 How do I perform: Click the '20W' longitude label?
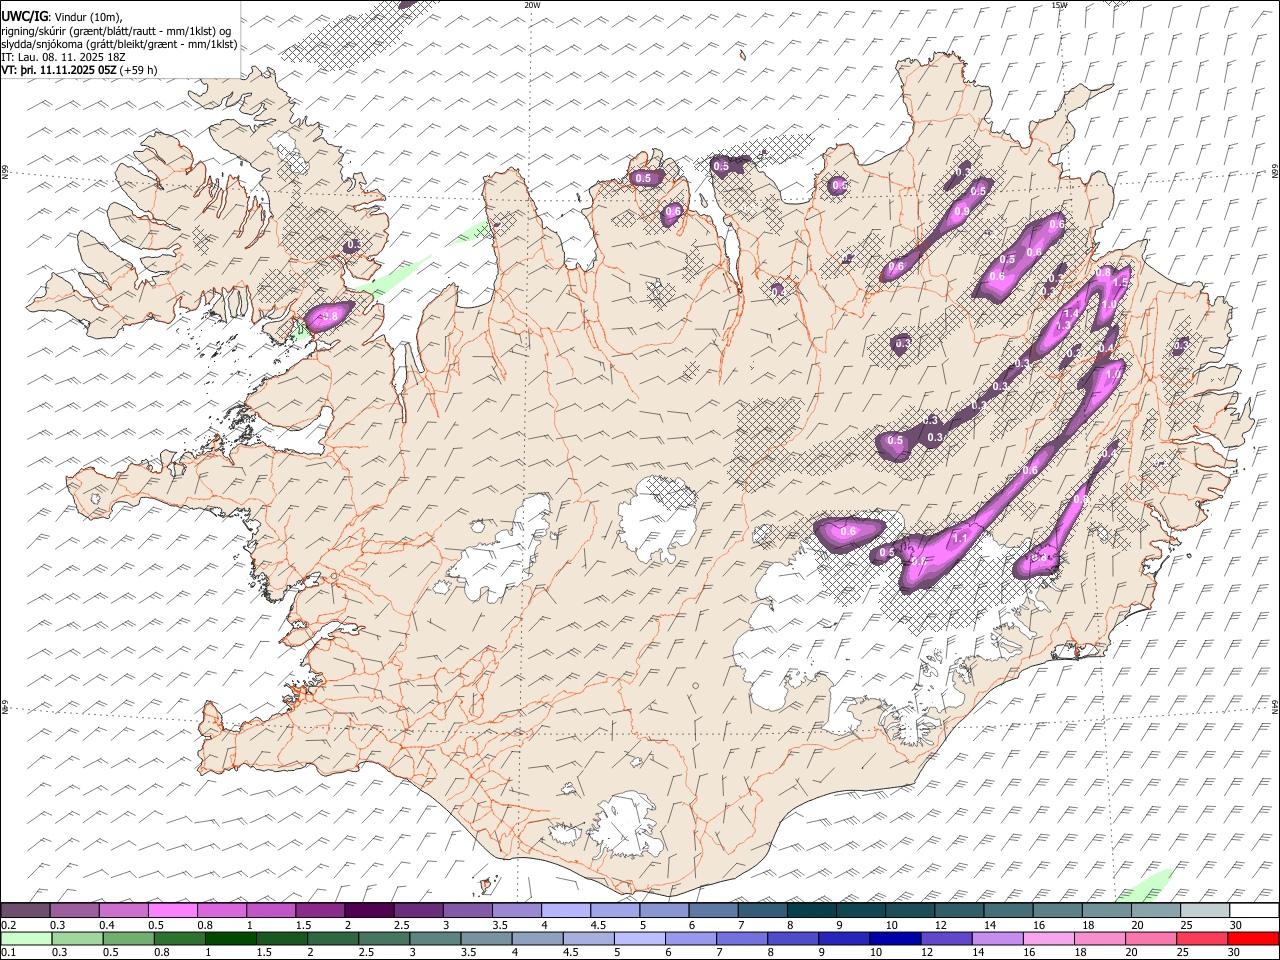[x=532, y=5]
